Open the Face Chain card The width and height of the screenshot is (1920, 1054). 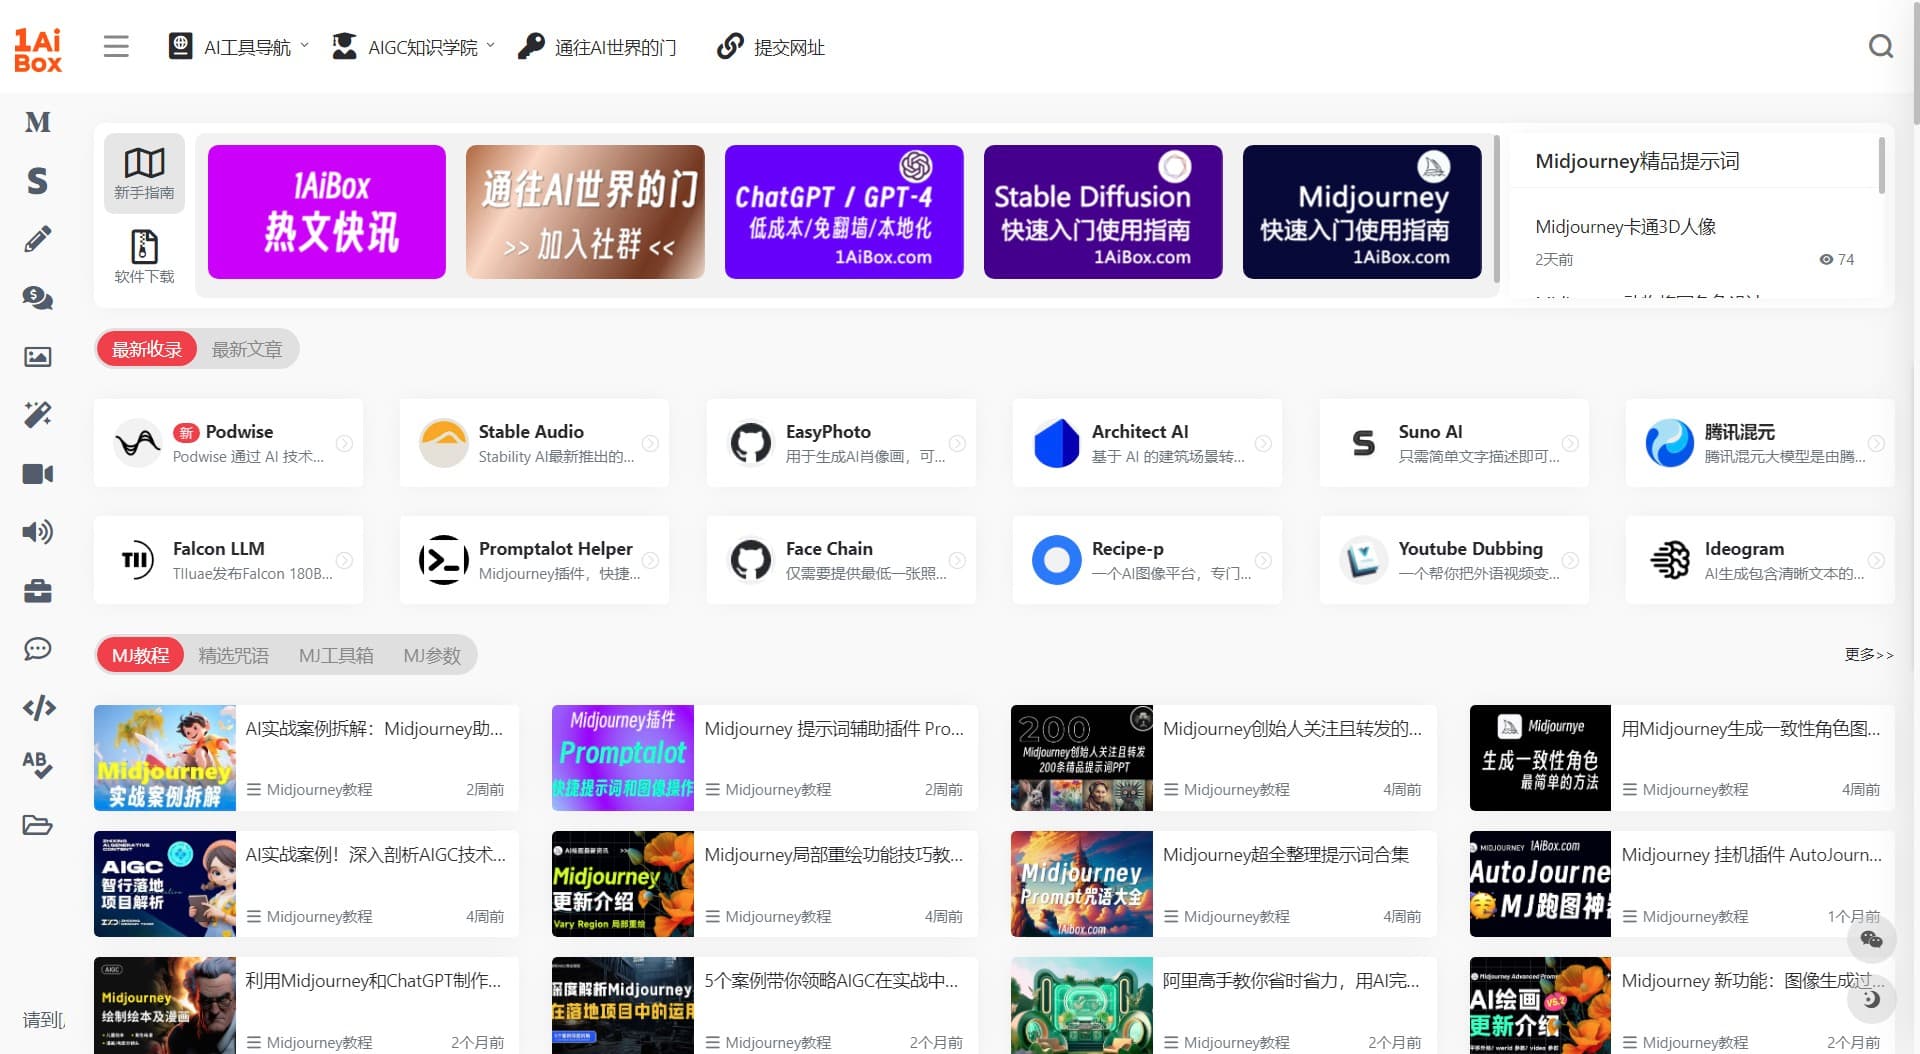point(841,560)
